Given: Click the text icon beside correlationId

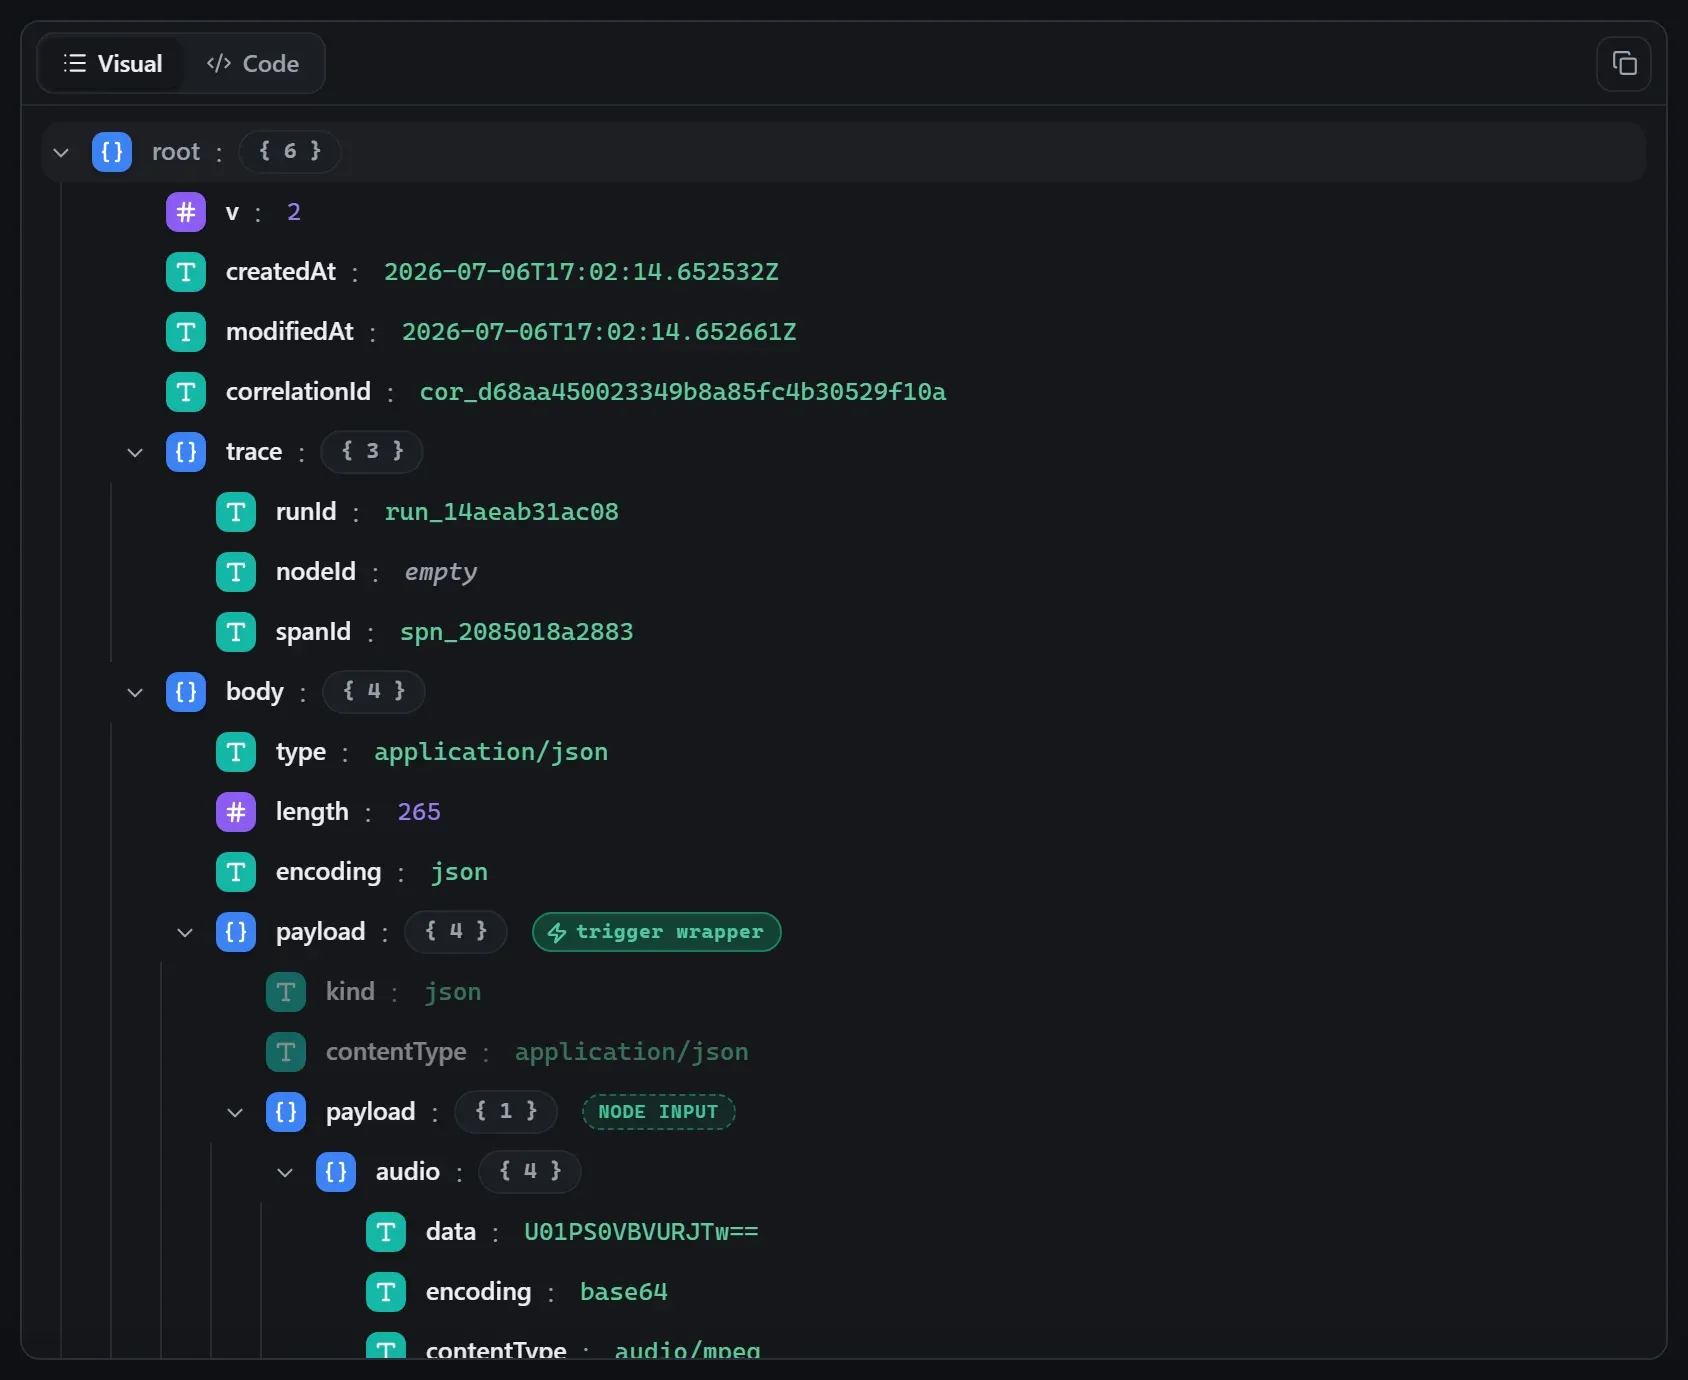Looking at the screenshot, I should click(x=186, y=392).
